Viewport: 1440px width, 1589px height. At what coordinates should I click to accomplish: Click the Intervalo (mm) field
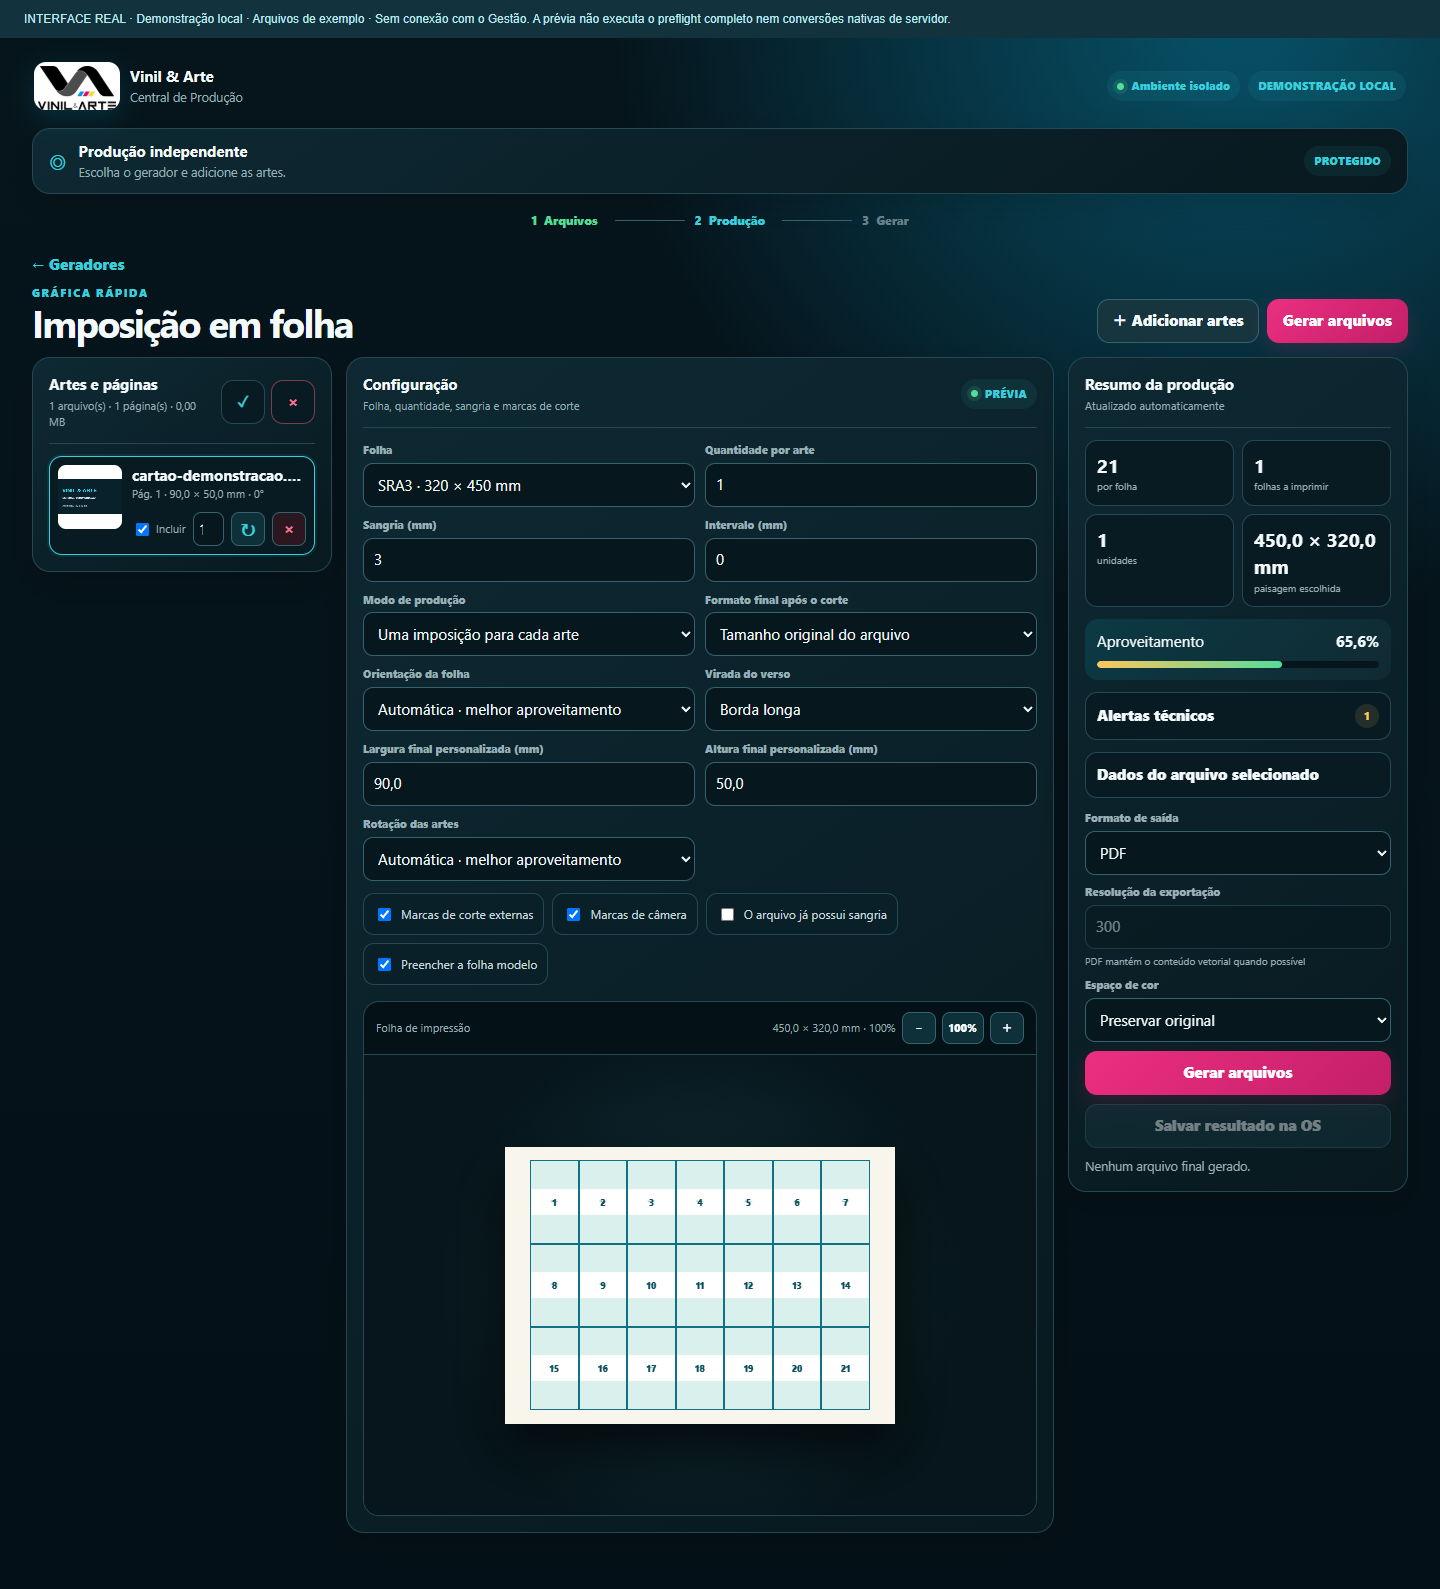point(871,560)
